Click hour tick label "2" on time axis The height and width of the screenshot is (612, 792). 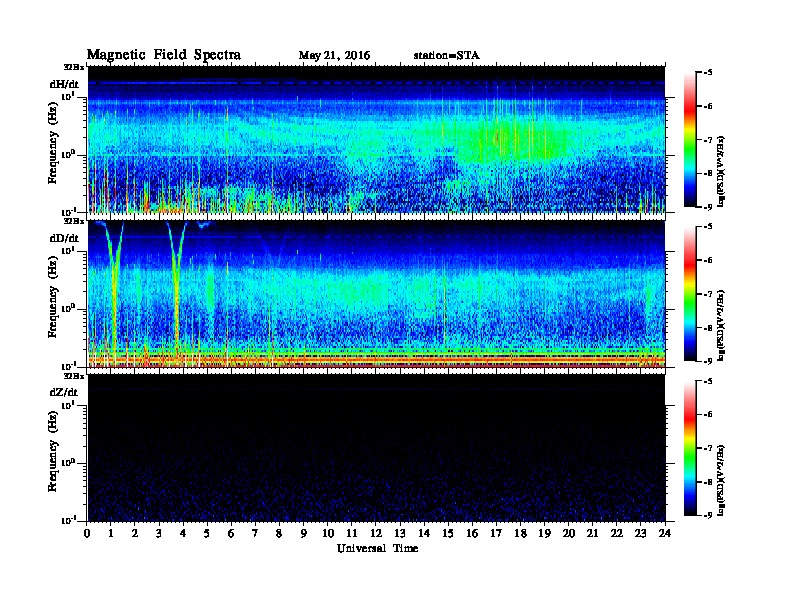(x=135, y=534)
